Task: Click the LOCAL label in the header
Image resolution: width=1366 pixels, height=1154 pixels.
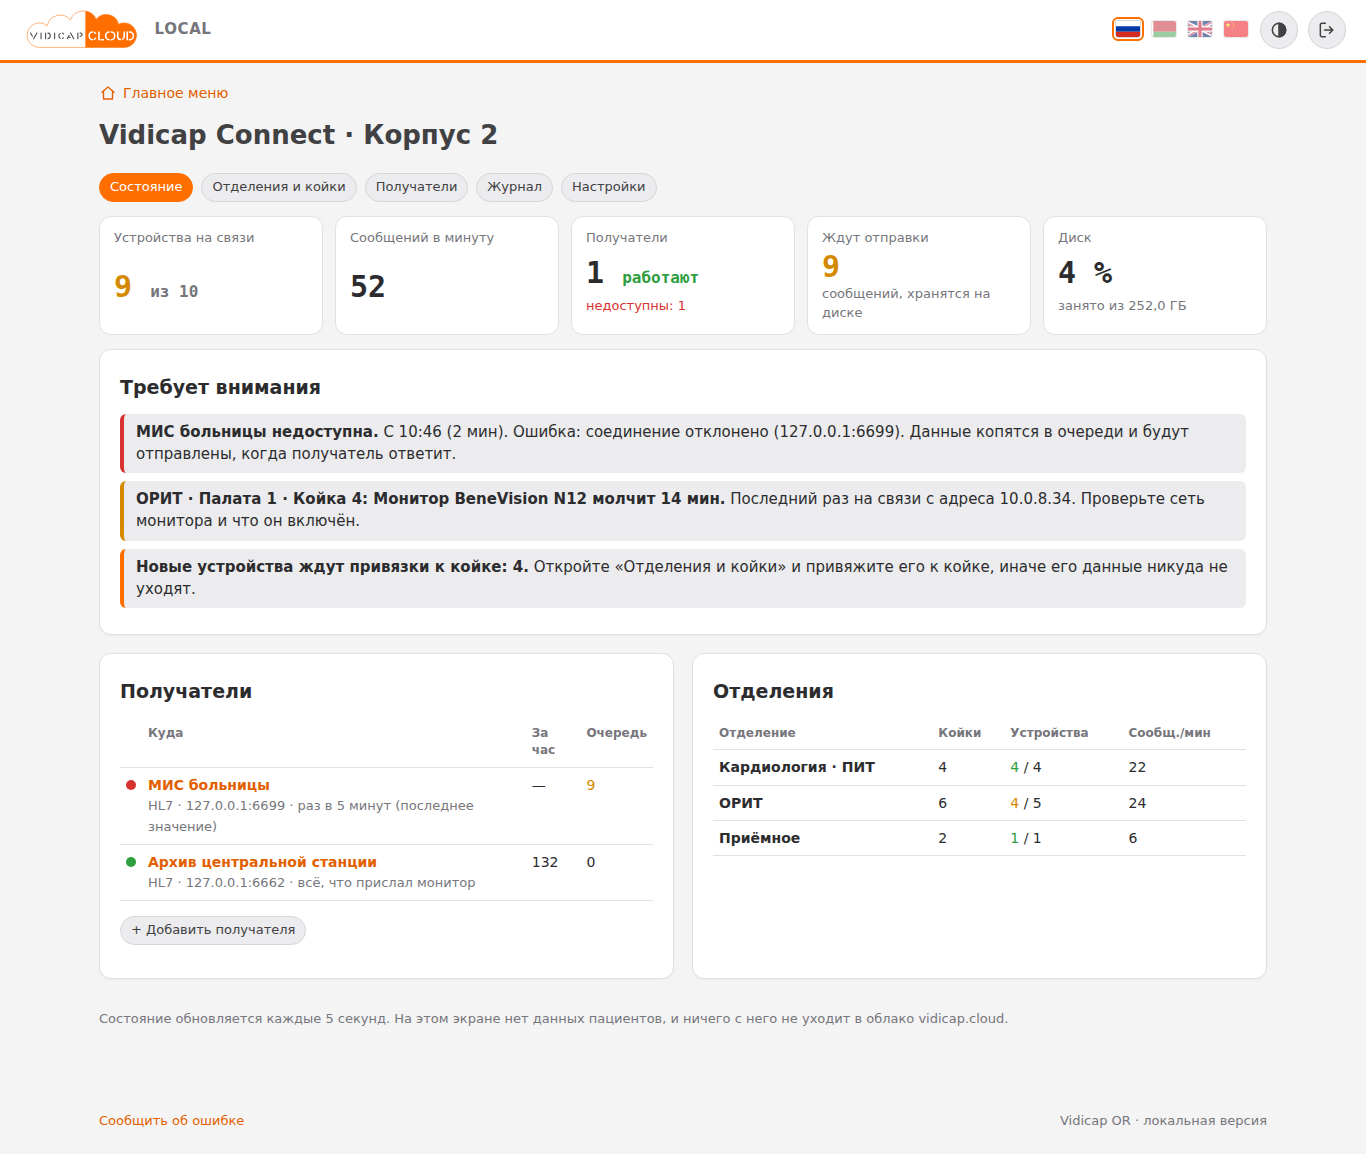Action: pos(183,28)
